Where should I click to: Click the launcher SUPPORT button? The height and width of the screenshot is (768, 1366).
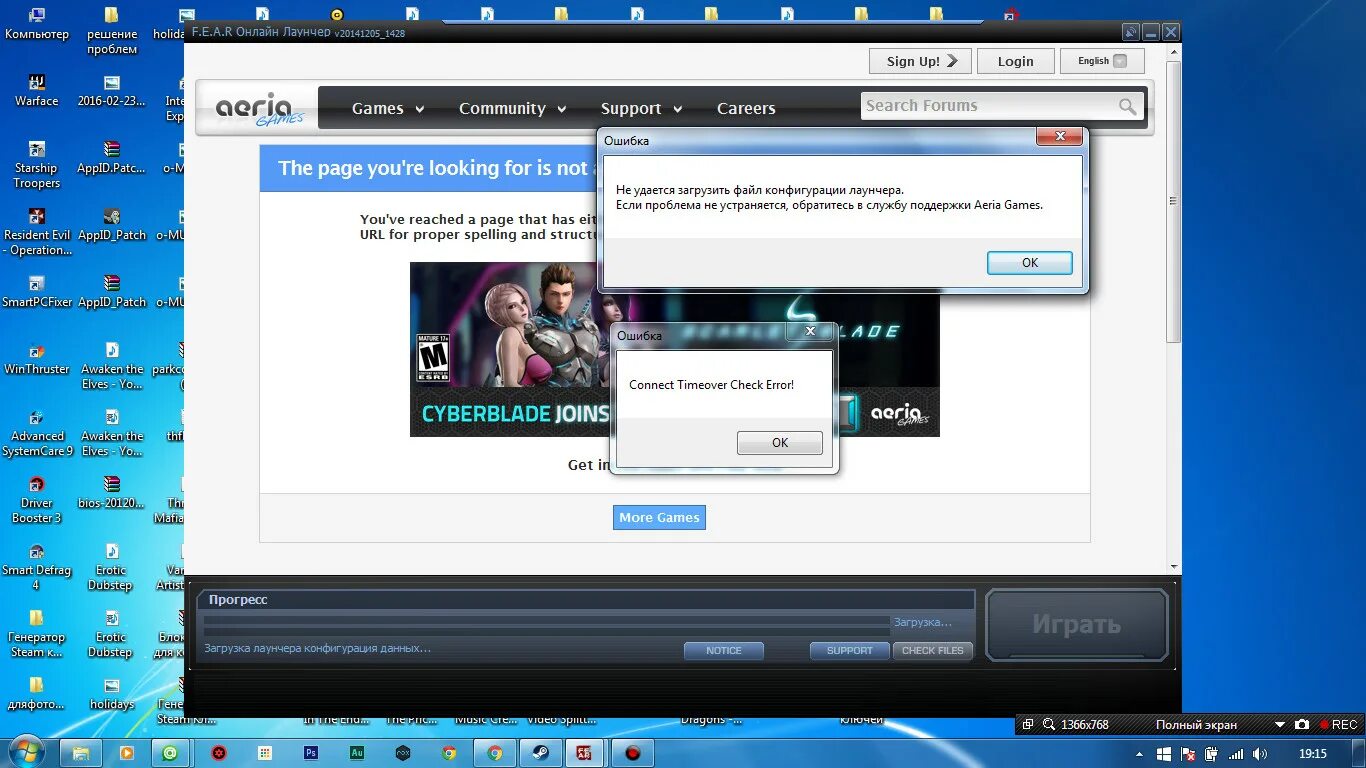[850, 651]
